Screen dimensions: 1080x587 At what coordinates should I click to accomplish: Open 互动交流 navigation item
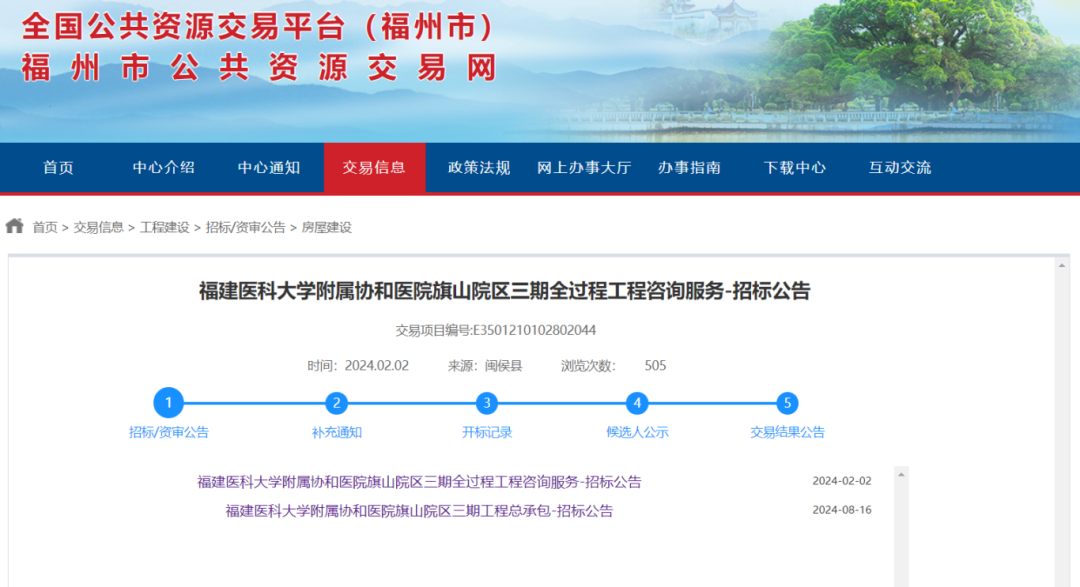point(900,167)
